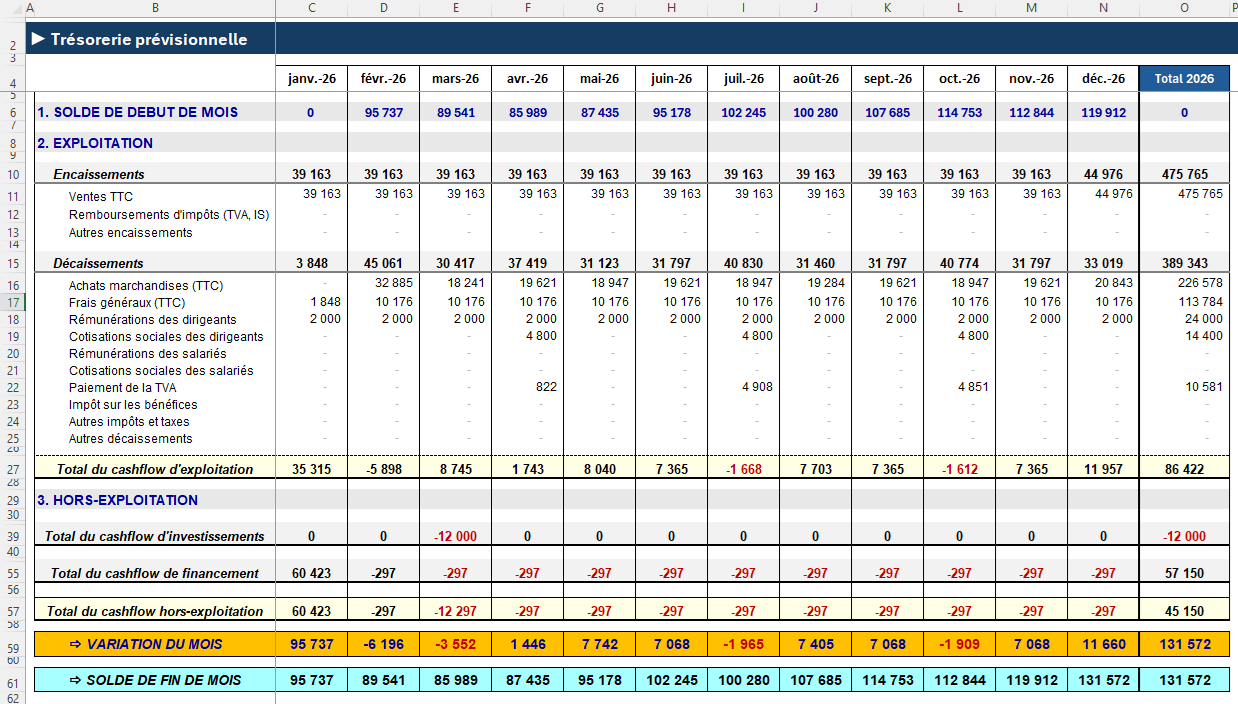Click row header 17
The width and height of the screenshot is (1238, 704).
12,302
